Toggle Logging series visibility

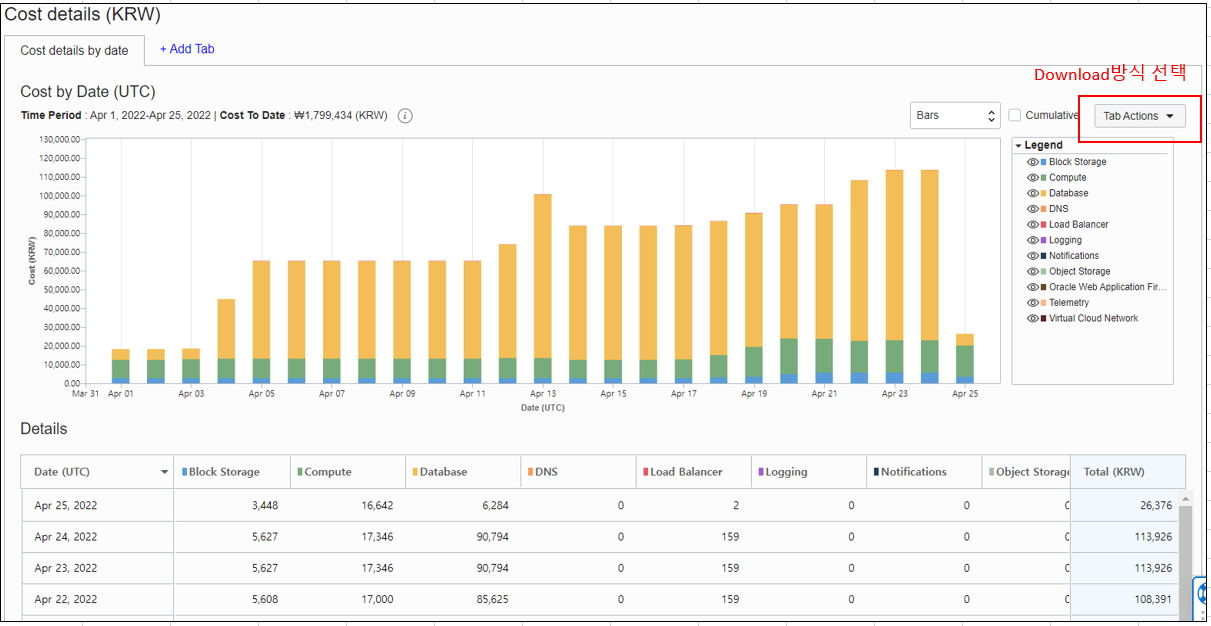point(1033,240)
